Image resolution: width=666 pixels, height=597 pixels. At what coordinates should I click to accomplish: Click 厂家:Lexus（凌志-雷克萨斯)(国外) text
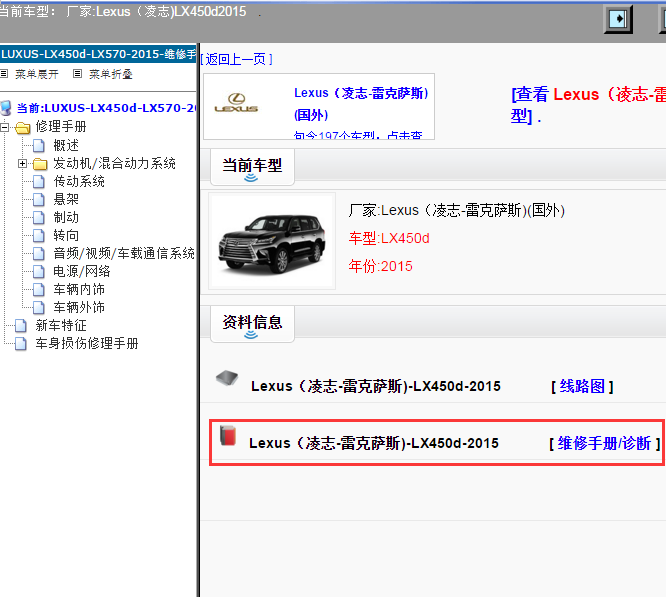point(457,210)
